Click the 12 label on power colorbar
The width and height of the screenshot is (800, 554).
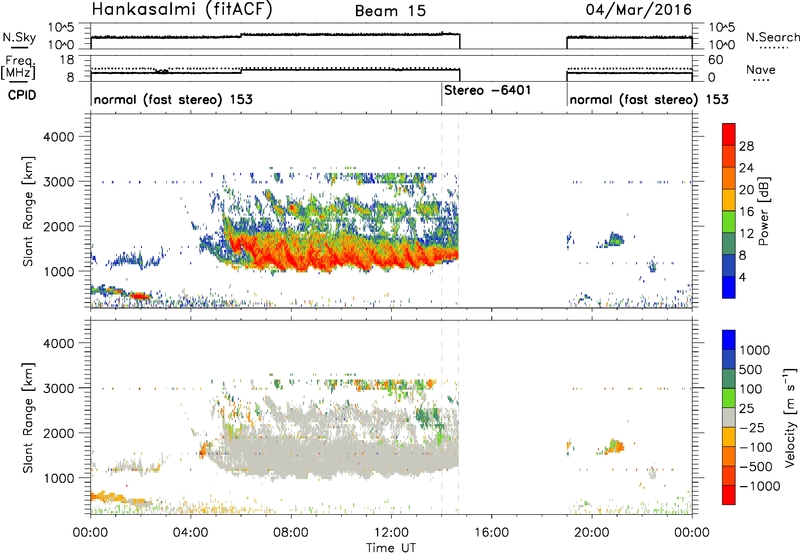click(746, 234)
